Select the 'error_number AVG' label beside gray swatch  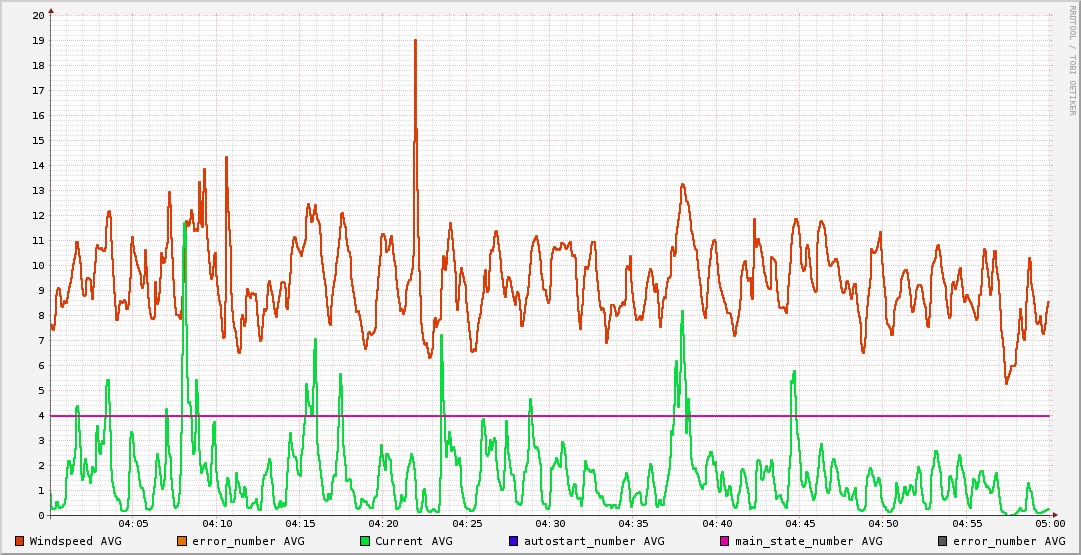coord(1009,542)
